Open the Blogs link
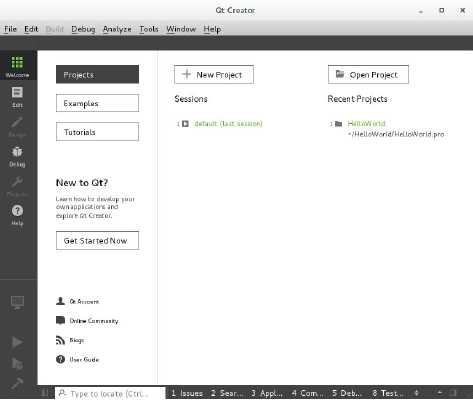The width and height of the screenshot is (473, 400). point(76,340)
